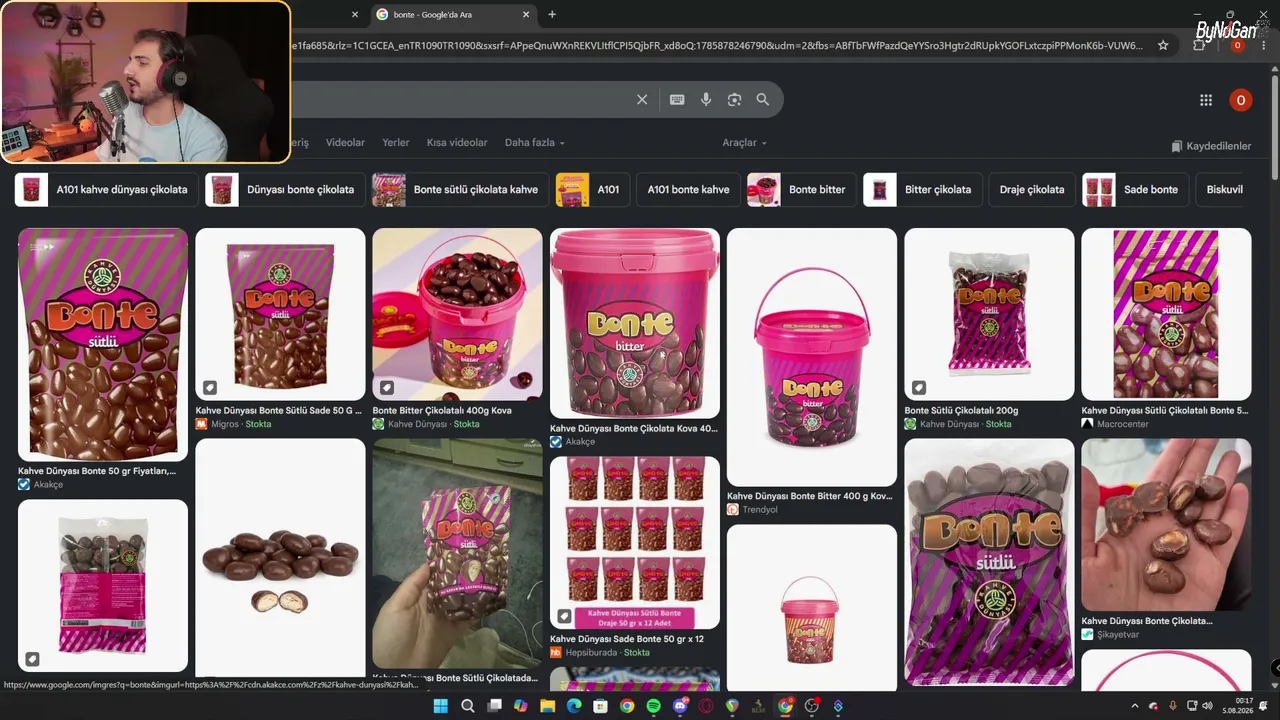1280x720 pixels.
Task: Bookmark this page with the star icon
Action: tap(1163, 45)
